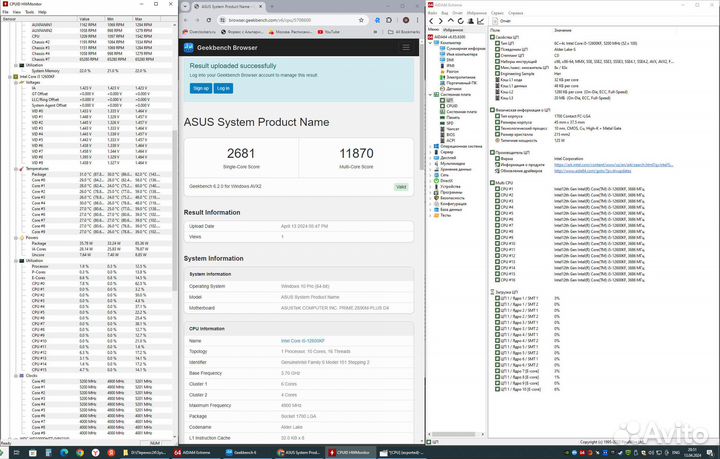Open the Сервис menu in AIDA64
This screenshot has width=720, height=459.
tap(497, 13)
